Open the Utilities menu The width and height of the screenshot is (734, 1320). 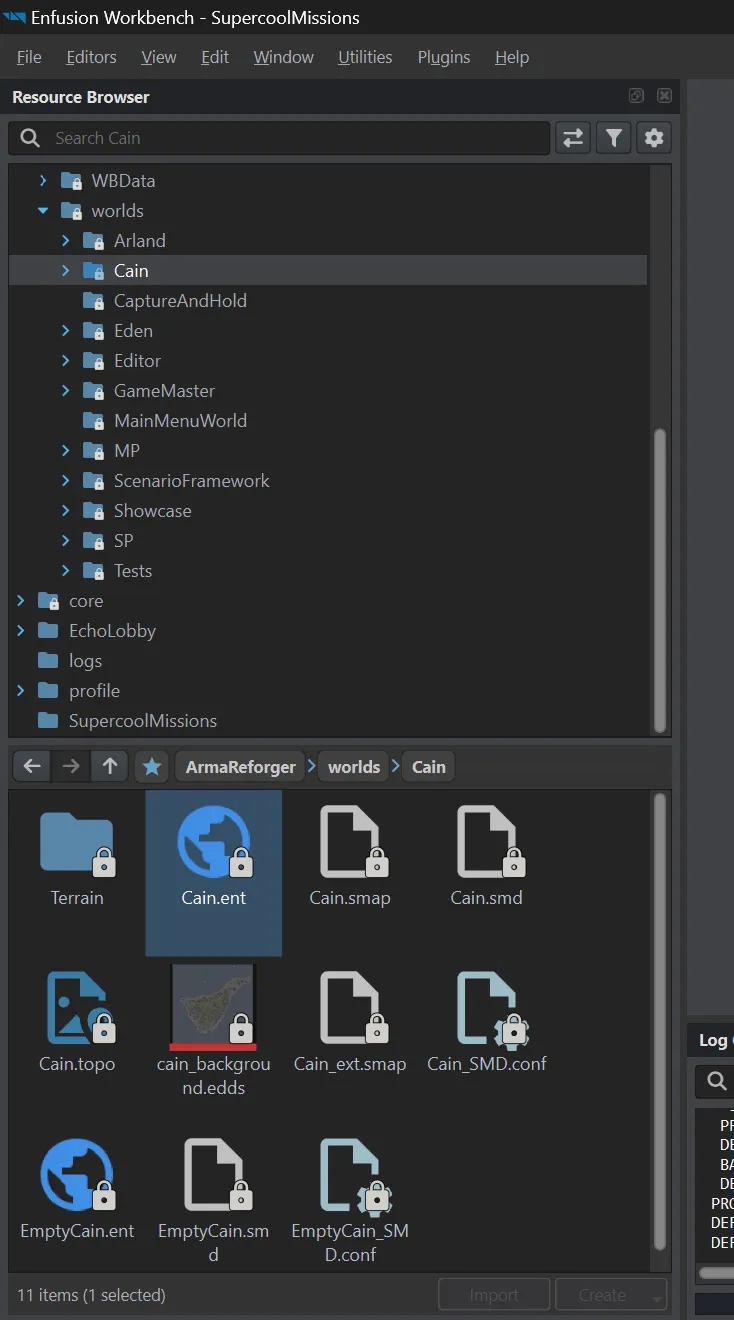pyautogui.click(x=365, y=57)
